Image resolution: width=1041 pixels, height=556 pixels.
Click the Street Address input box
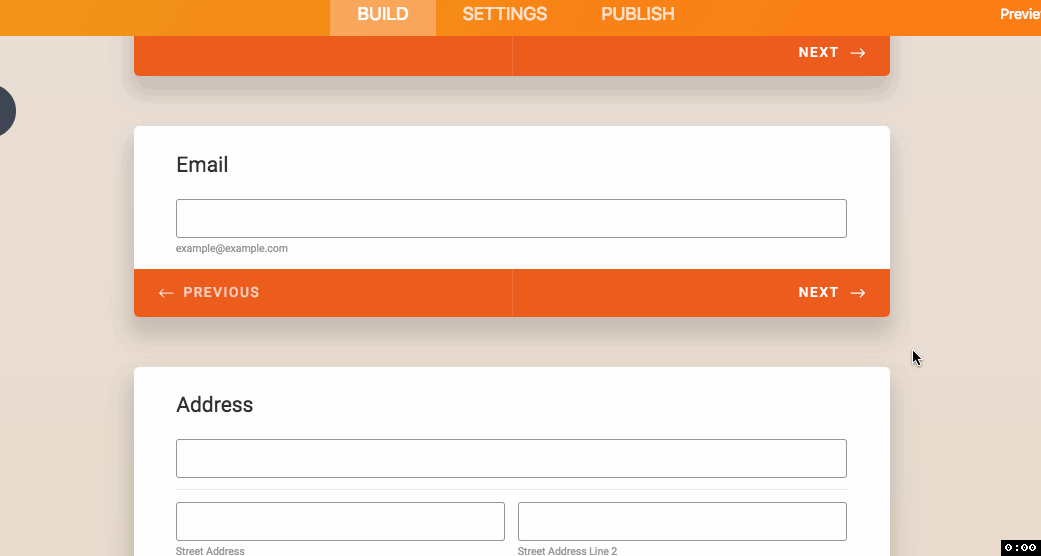(340, 521)
